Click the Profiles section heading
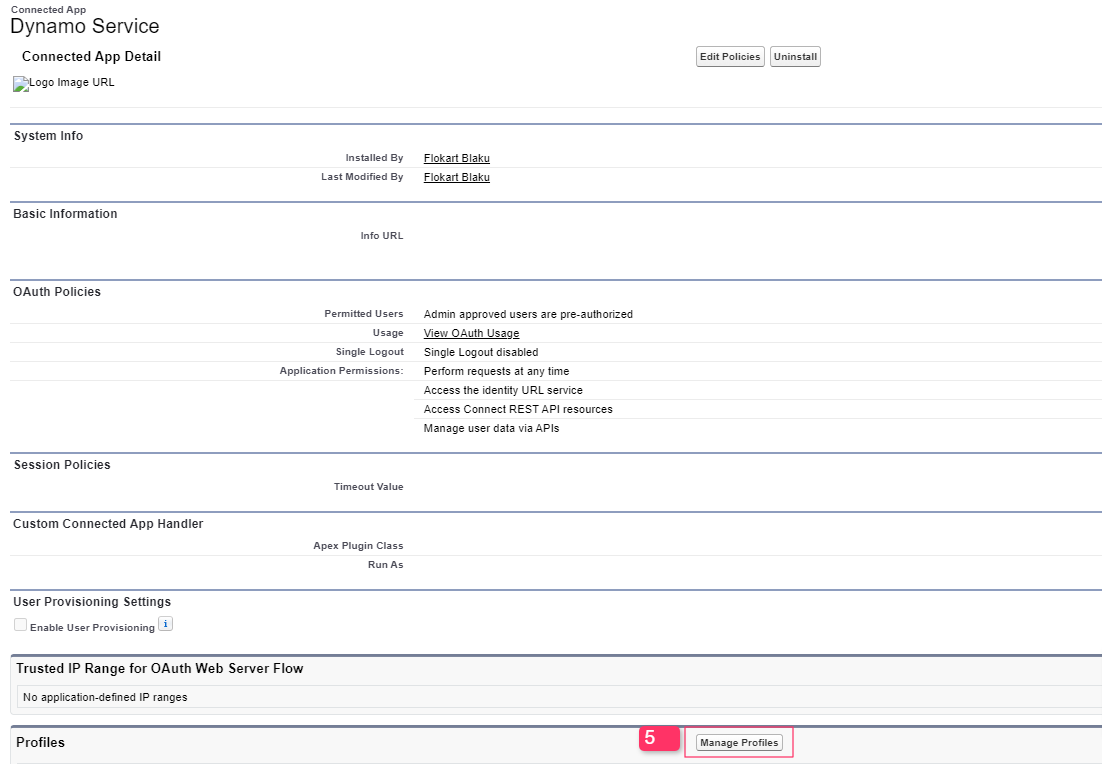Viewport: 1102px width, 764px height. (40, 742)
